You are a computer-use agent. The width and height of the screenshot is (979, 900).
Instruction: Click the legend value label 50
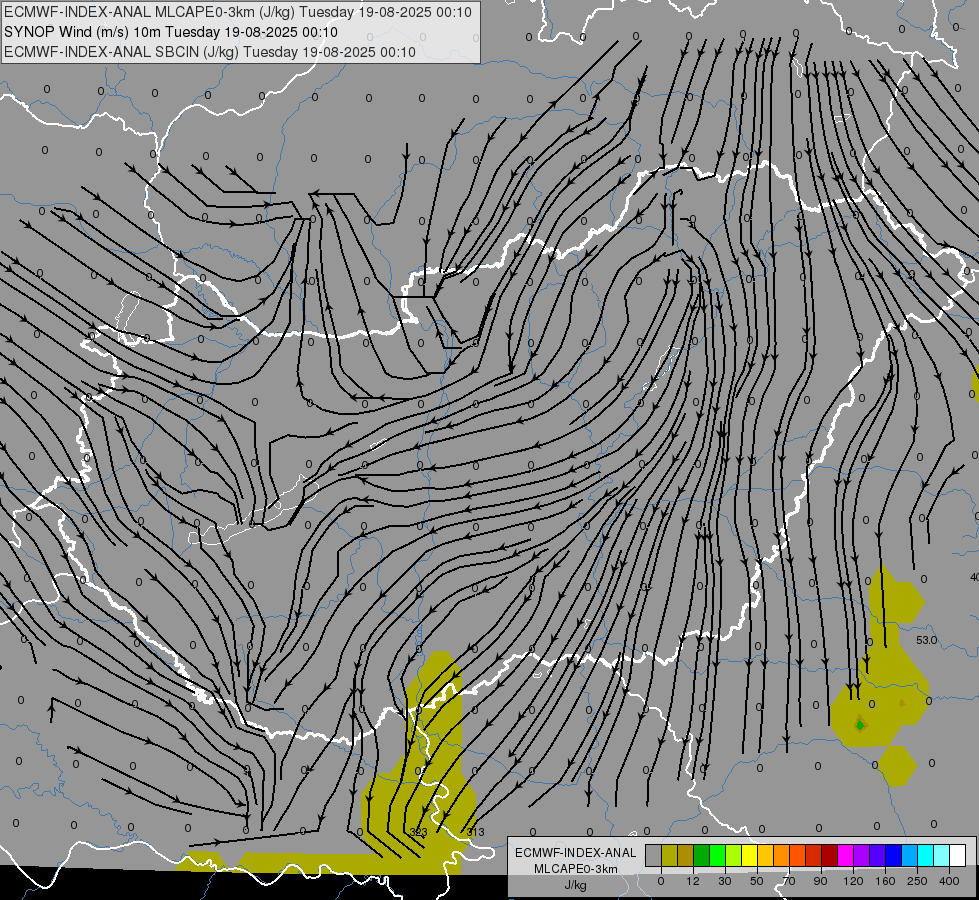point(757,881)
